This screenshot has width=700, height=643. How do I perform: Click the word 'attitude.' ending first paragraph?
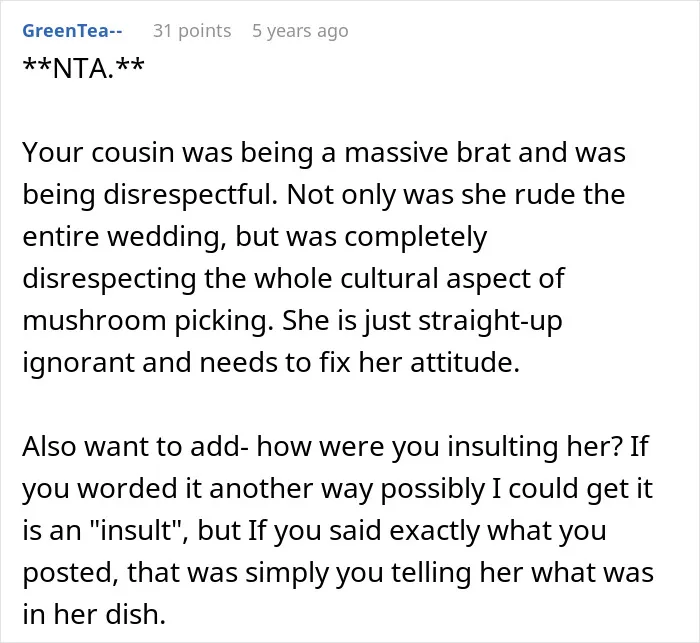point(465,363)
